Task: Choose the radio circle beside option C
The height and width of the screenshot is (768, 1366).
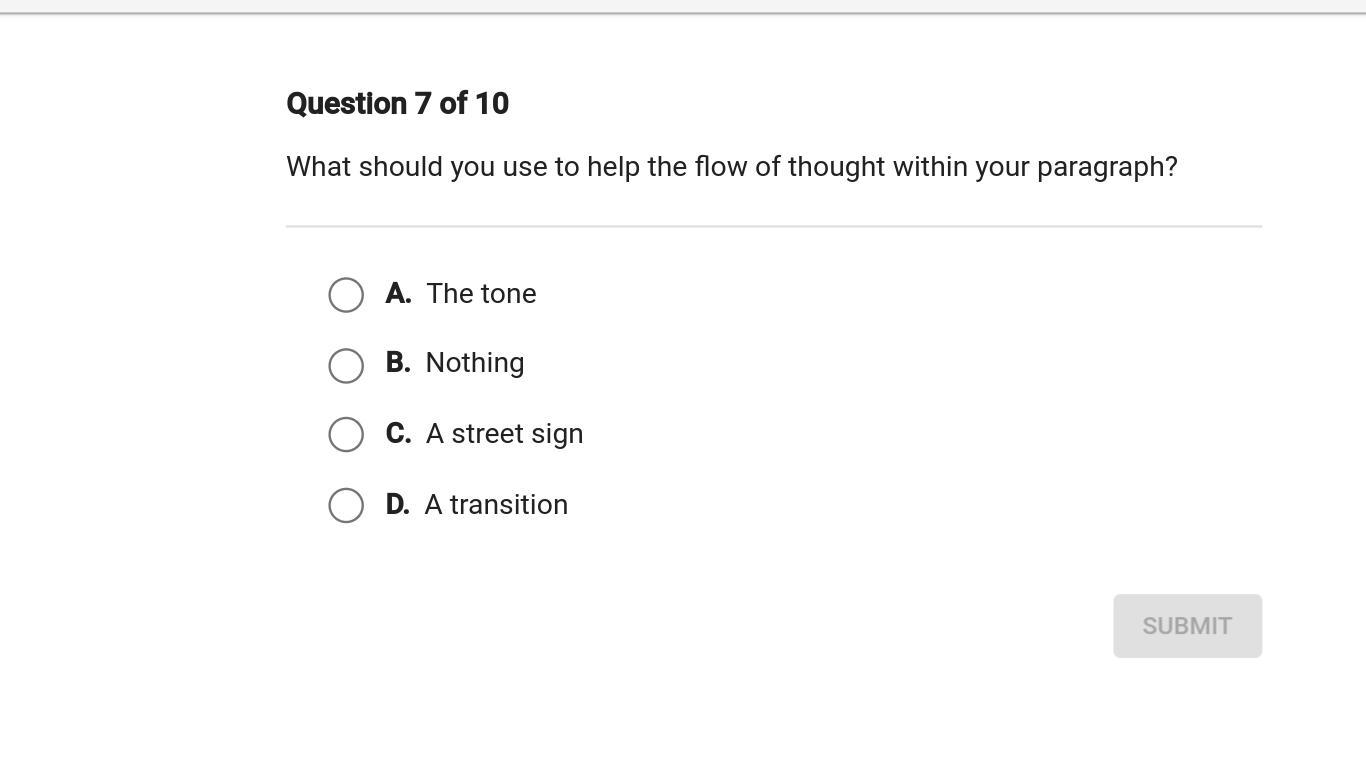Action: coord(346,434)
